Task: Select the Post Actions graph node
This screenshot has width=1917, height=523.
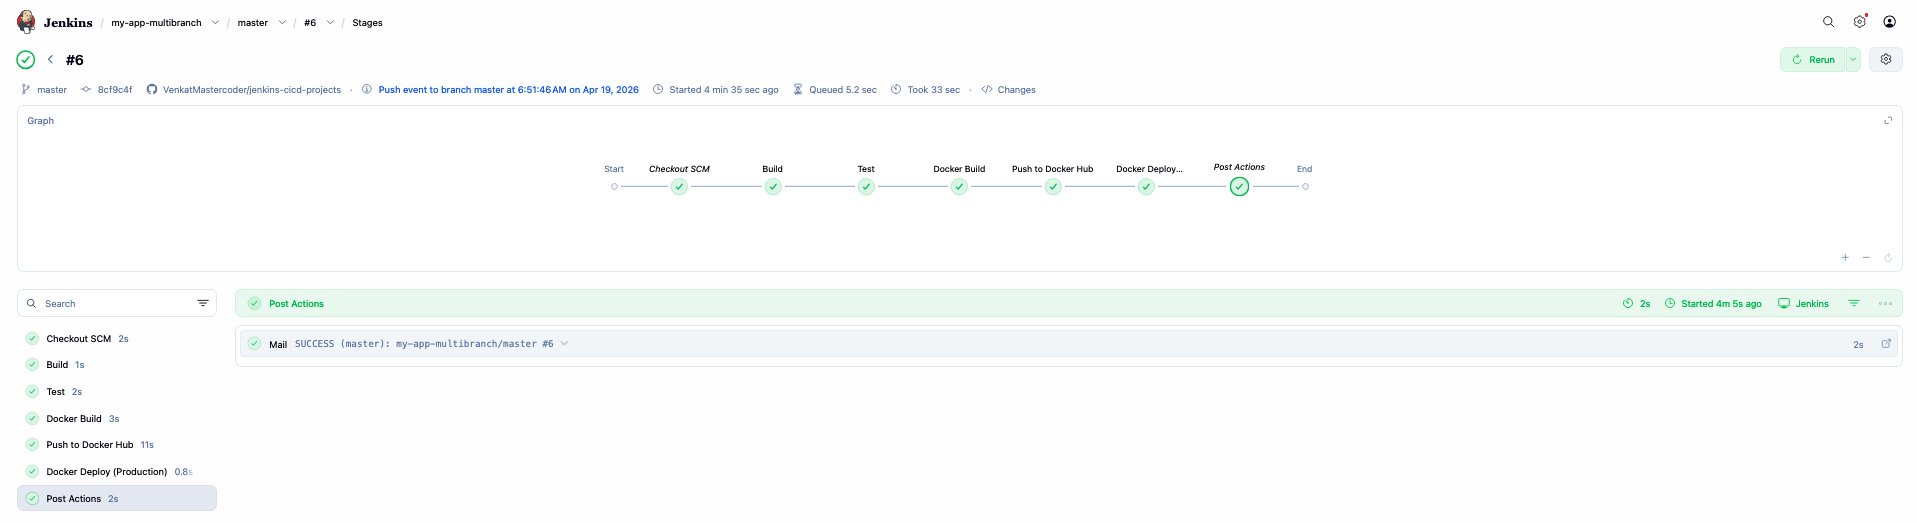Action: 1239,187
